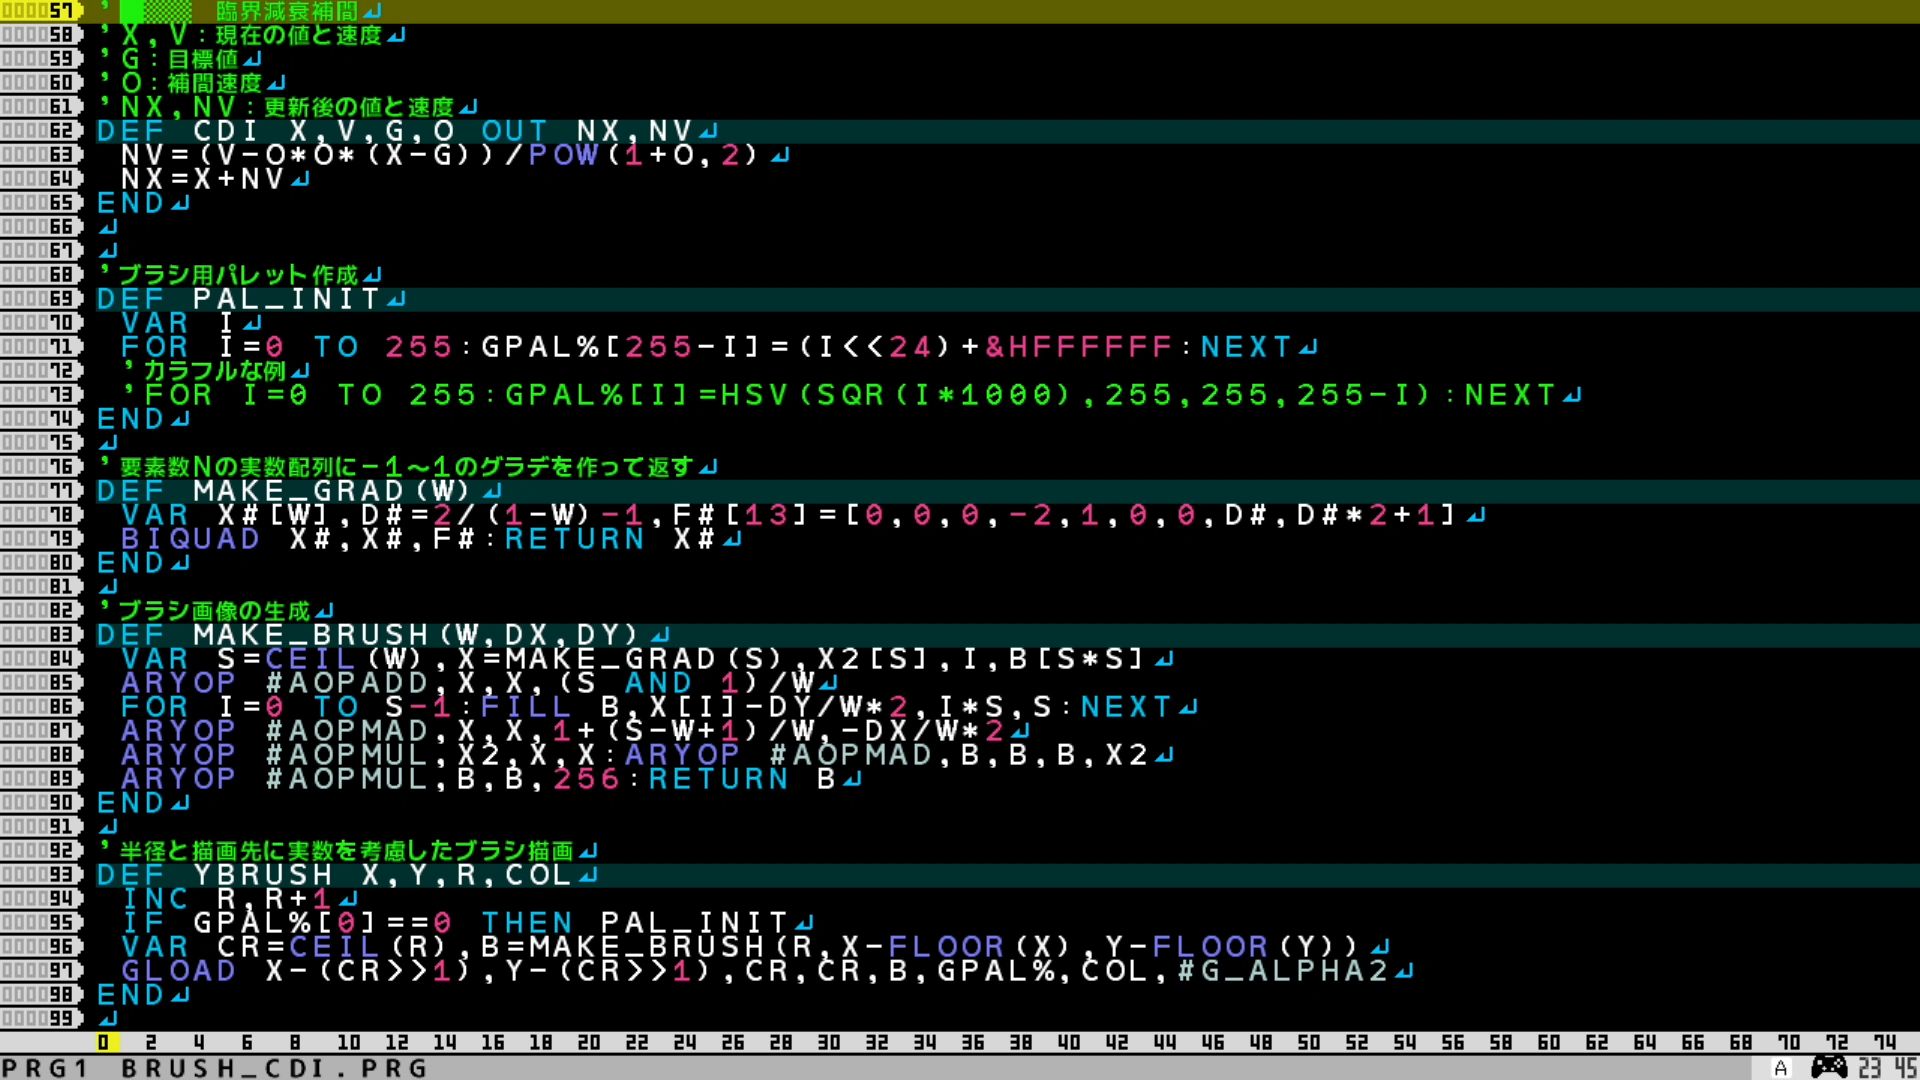Click the YBRUSH function definition name
The height and width of the screenshot is (1080, 1920).
[263, 875]
